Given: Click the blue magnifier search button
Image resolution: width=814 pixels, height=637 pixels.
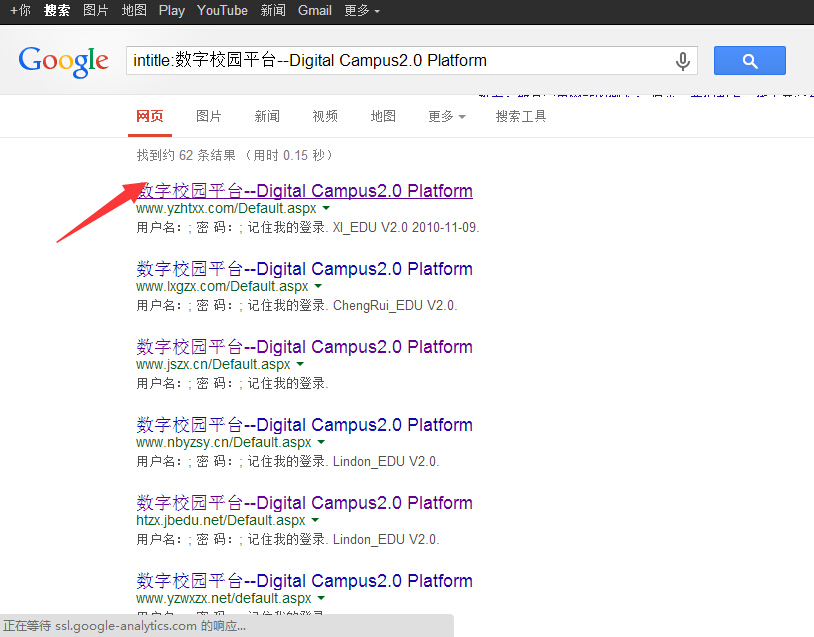Looking at the screenshot, I should coord(749,61).
